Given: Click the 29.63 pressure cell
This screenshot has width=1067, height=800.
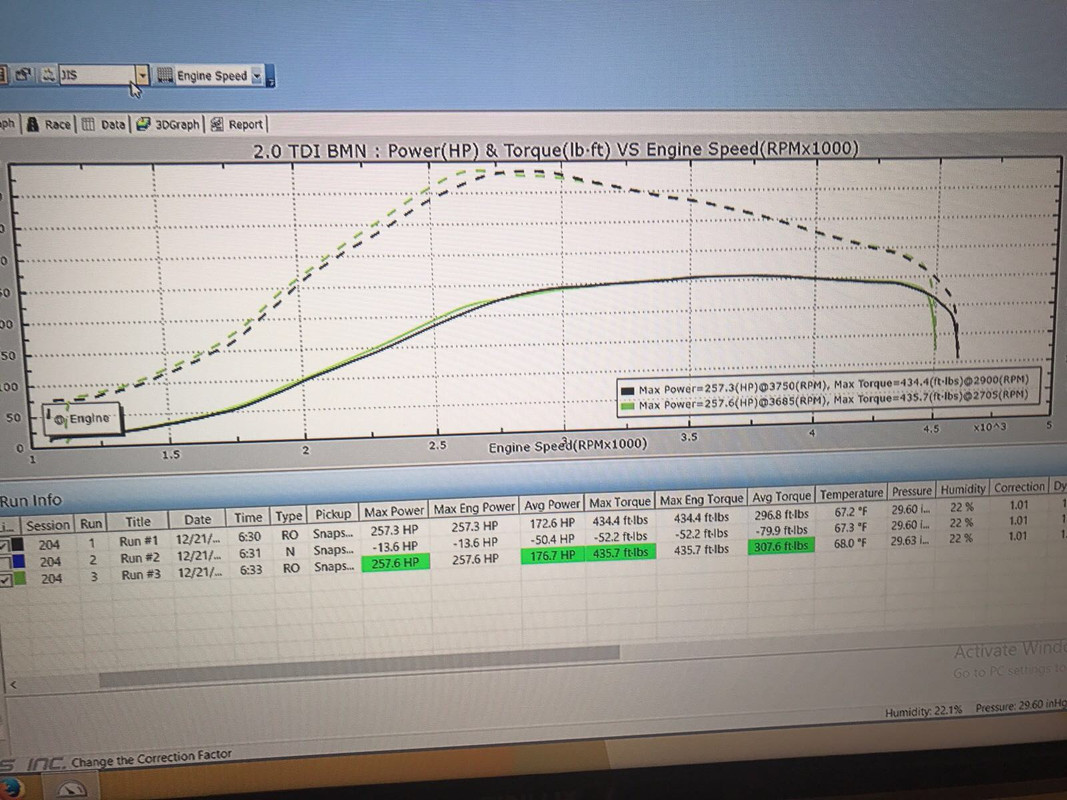Looking at the screenshot, I should [x=910, y=541].
